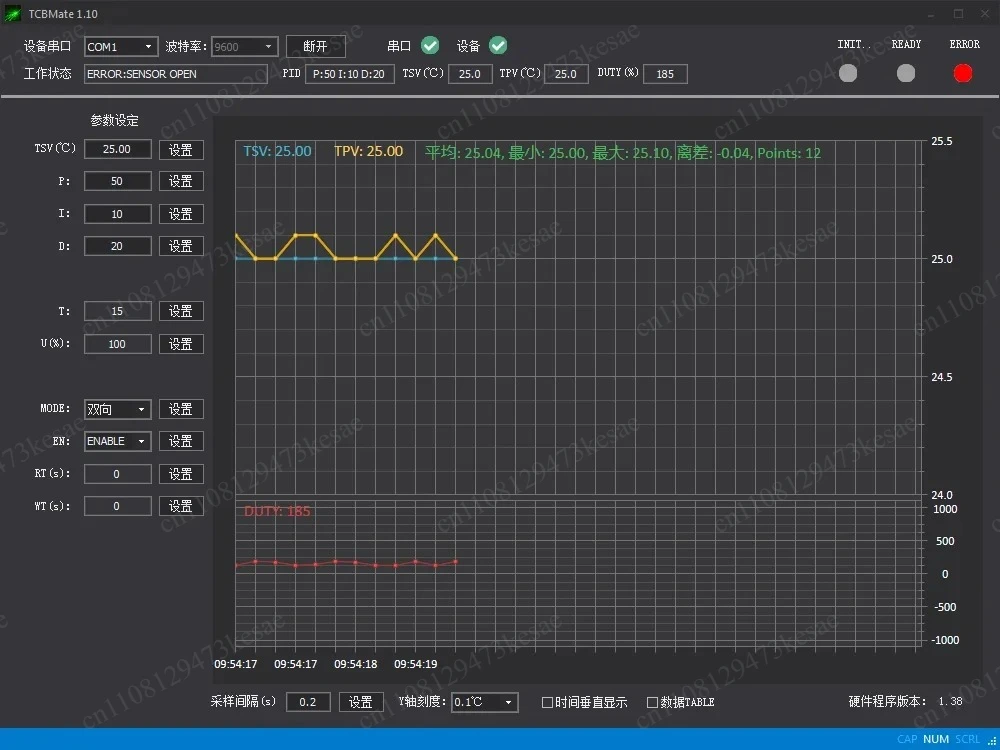This screenshot has width=1000, height=750.
Task: Click the RT(s) input field
Action: [117, 474]
